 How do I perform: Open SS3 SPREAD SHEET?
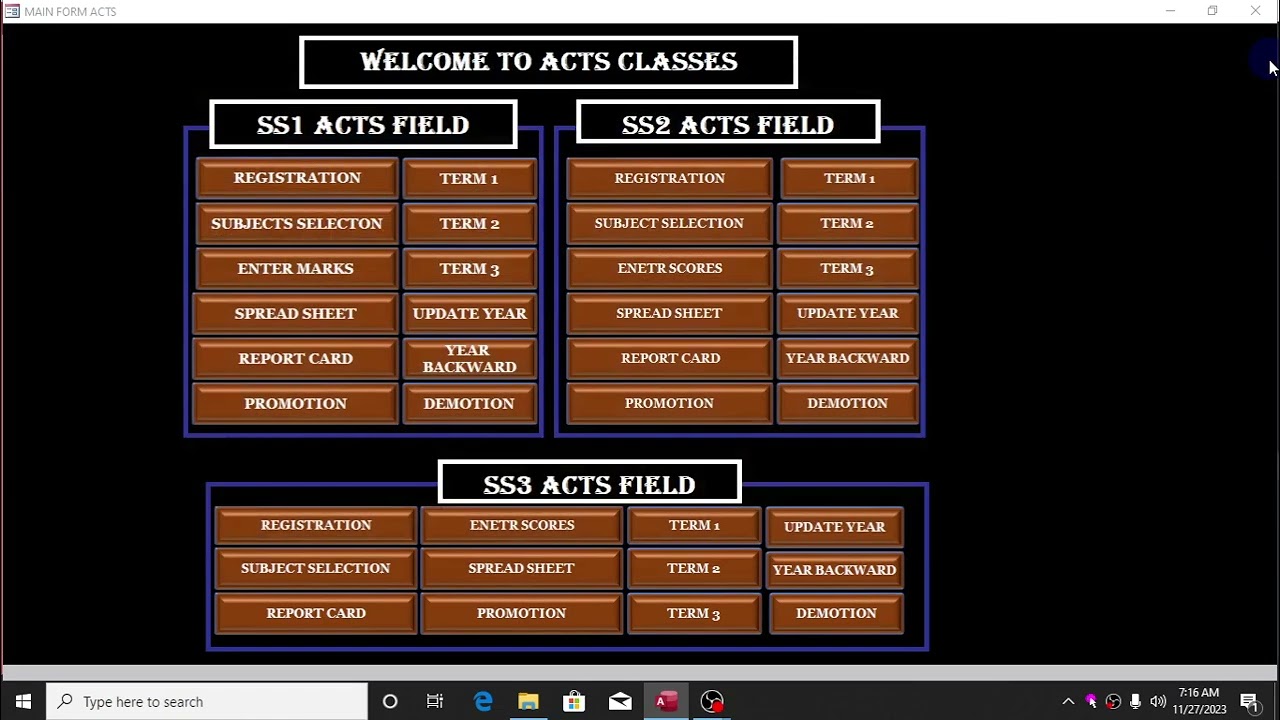point(522,568)
